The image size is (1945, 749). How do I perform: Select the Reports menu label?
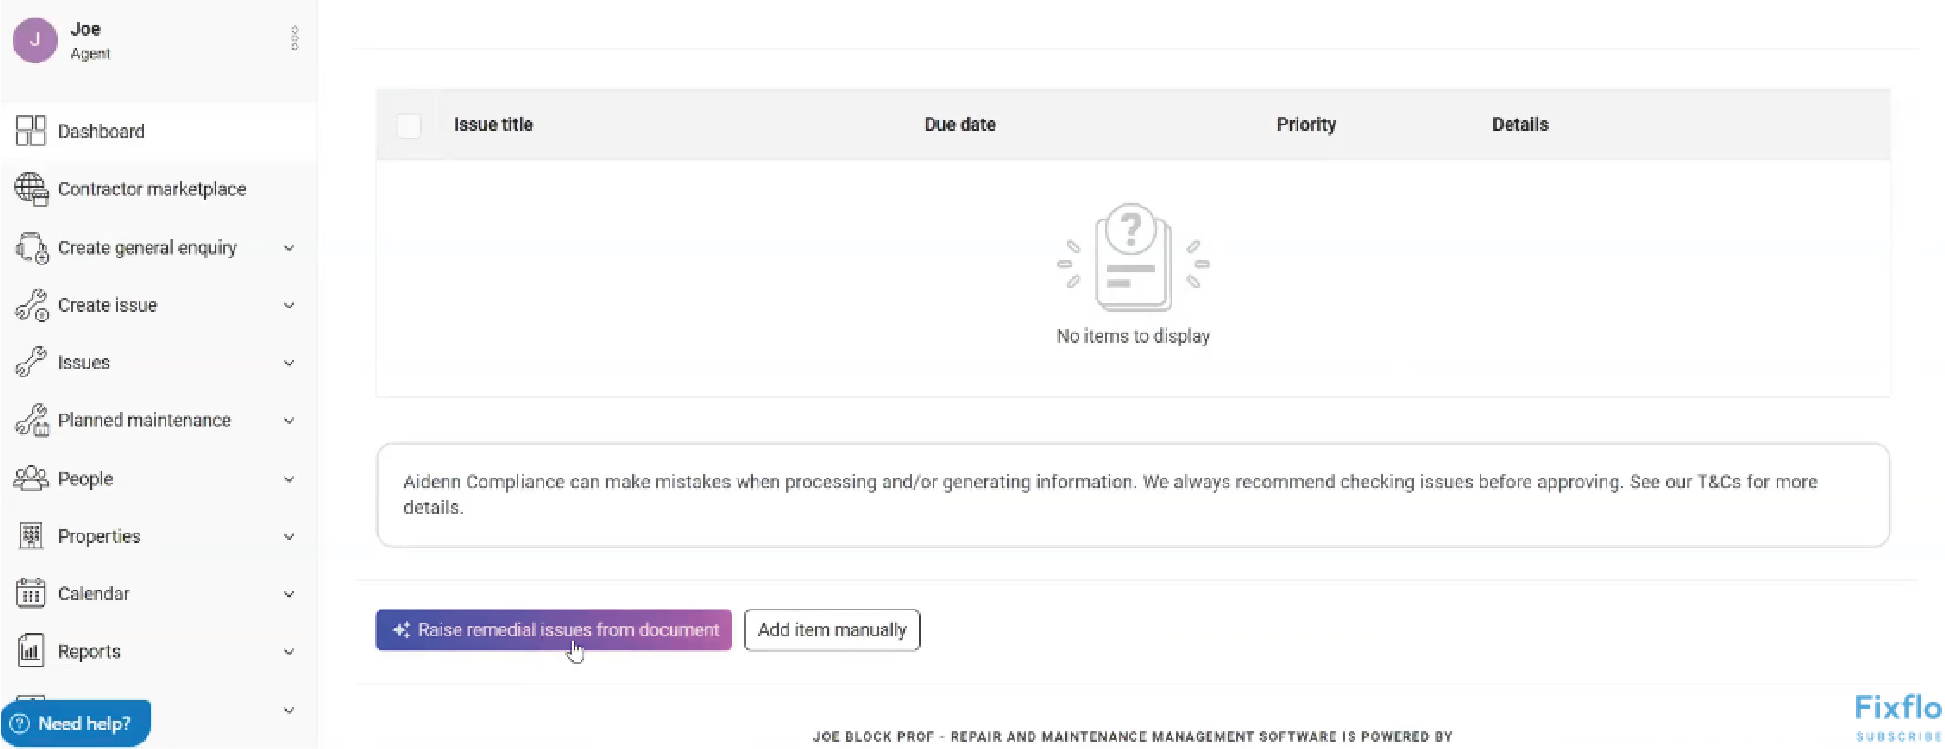point(89,652)
